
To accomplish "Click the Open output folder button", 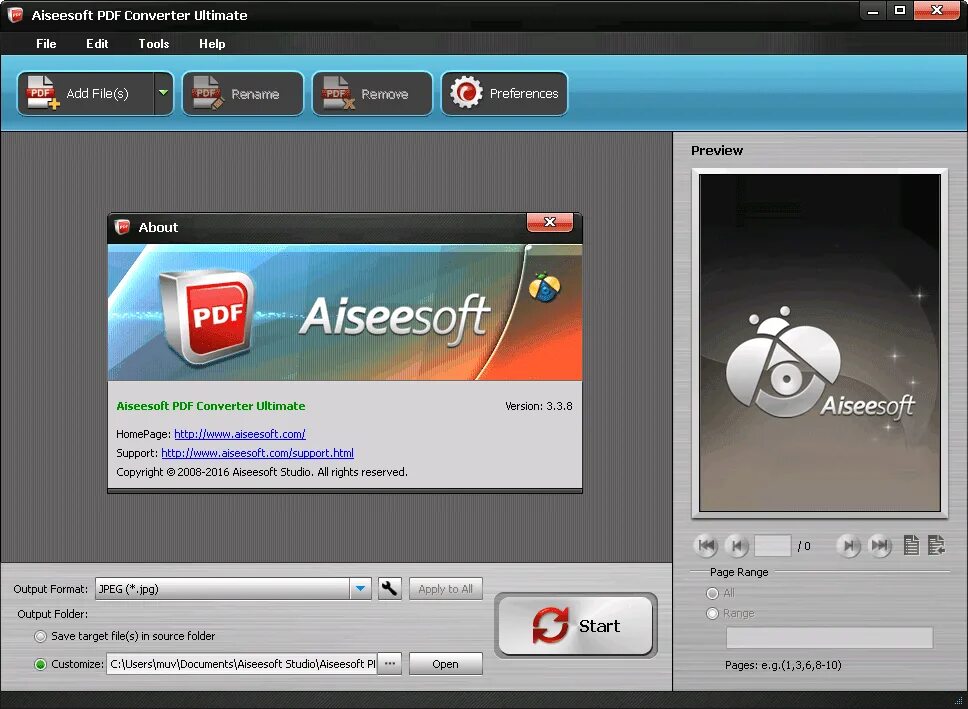I will (445, 662).
